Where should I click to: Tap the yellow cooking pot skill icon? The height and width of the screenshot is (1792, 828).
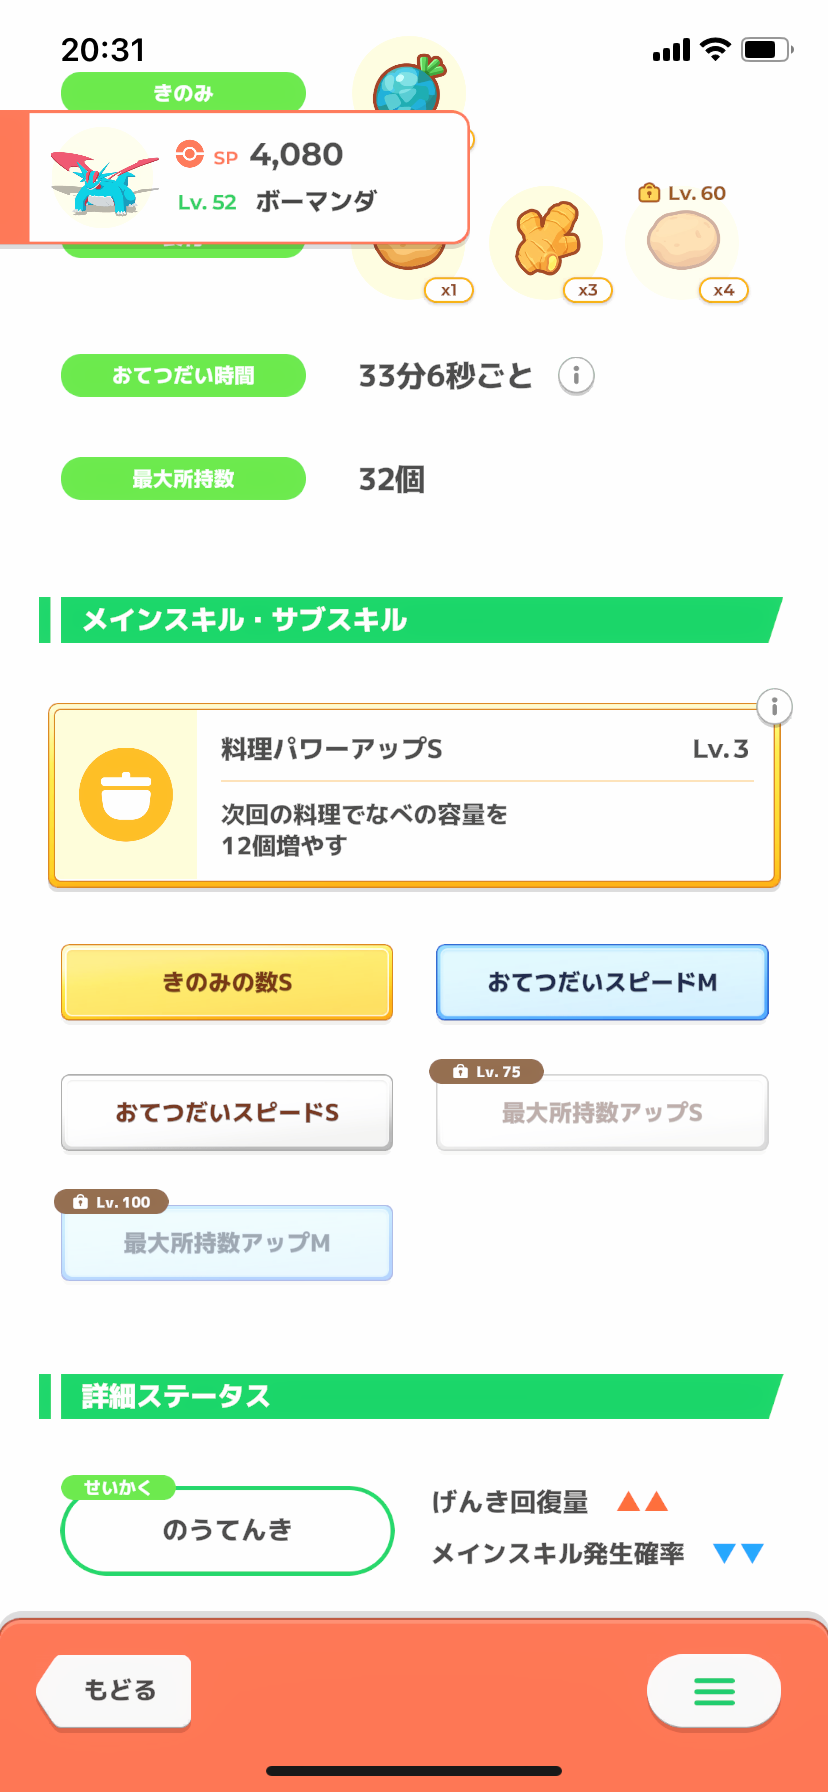126,795
